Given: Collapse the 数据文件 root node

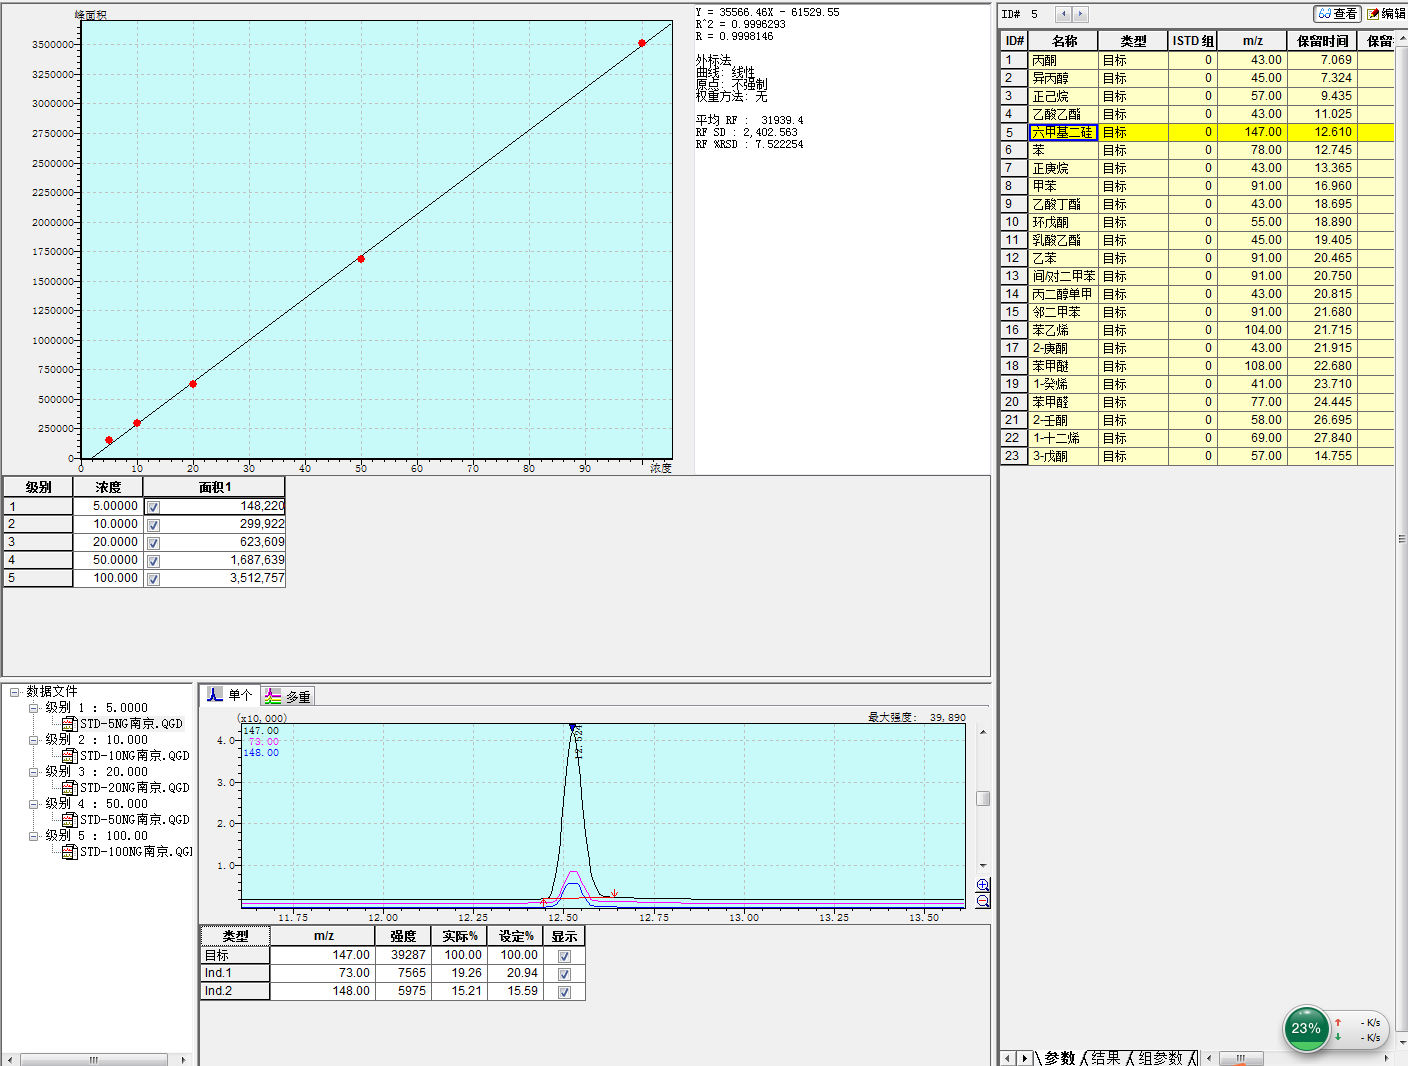Looking at the screenshot, I should coord(15,691).
